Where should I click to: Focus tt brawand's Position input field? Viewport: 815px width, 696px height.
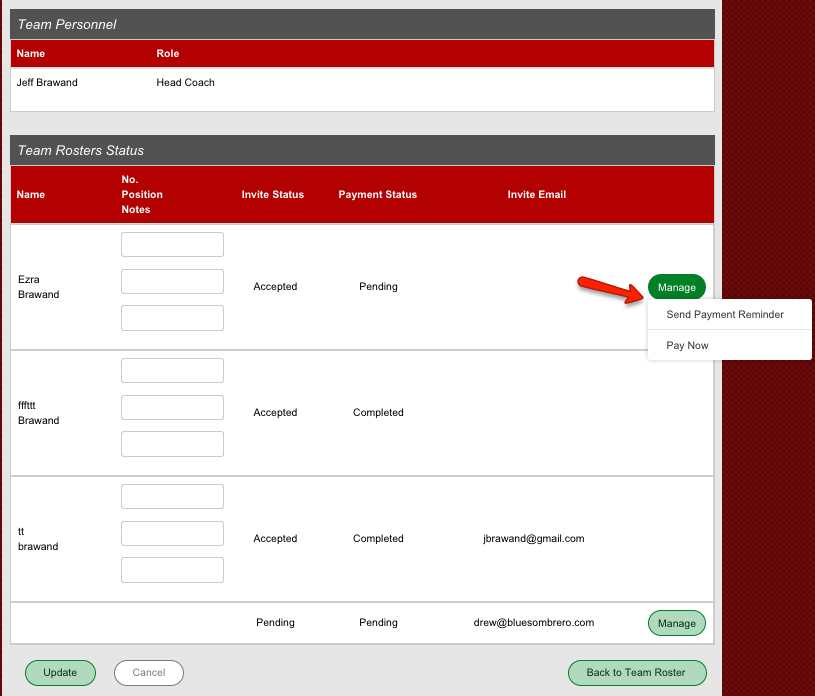pyautogui.click(x=173, y=533)
